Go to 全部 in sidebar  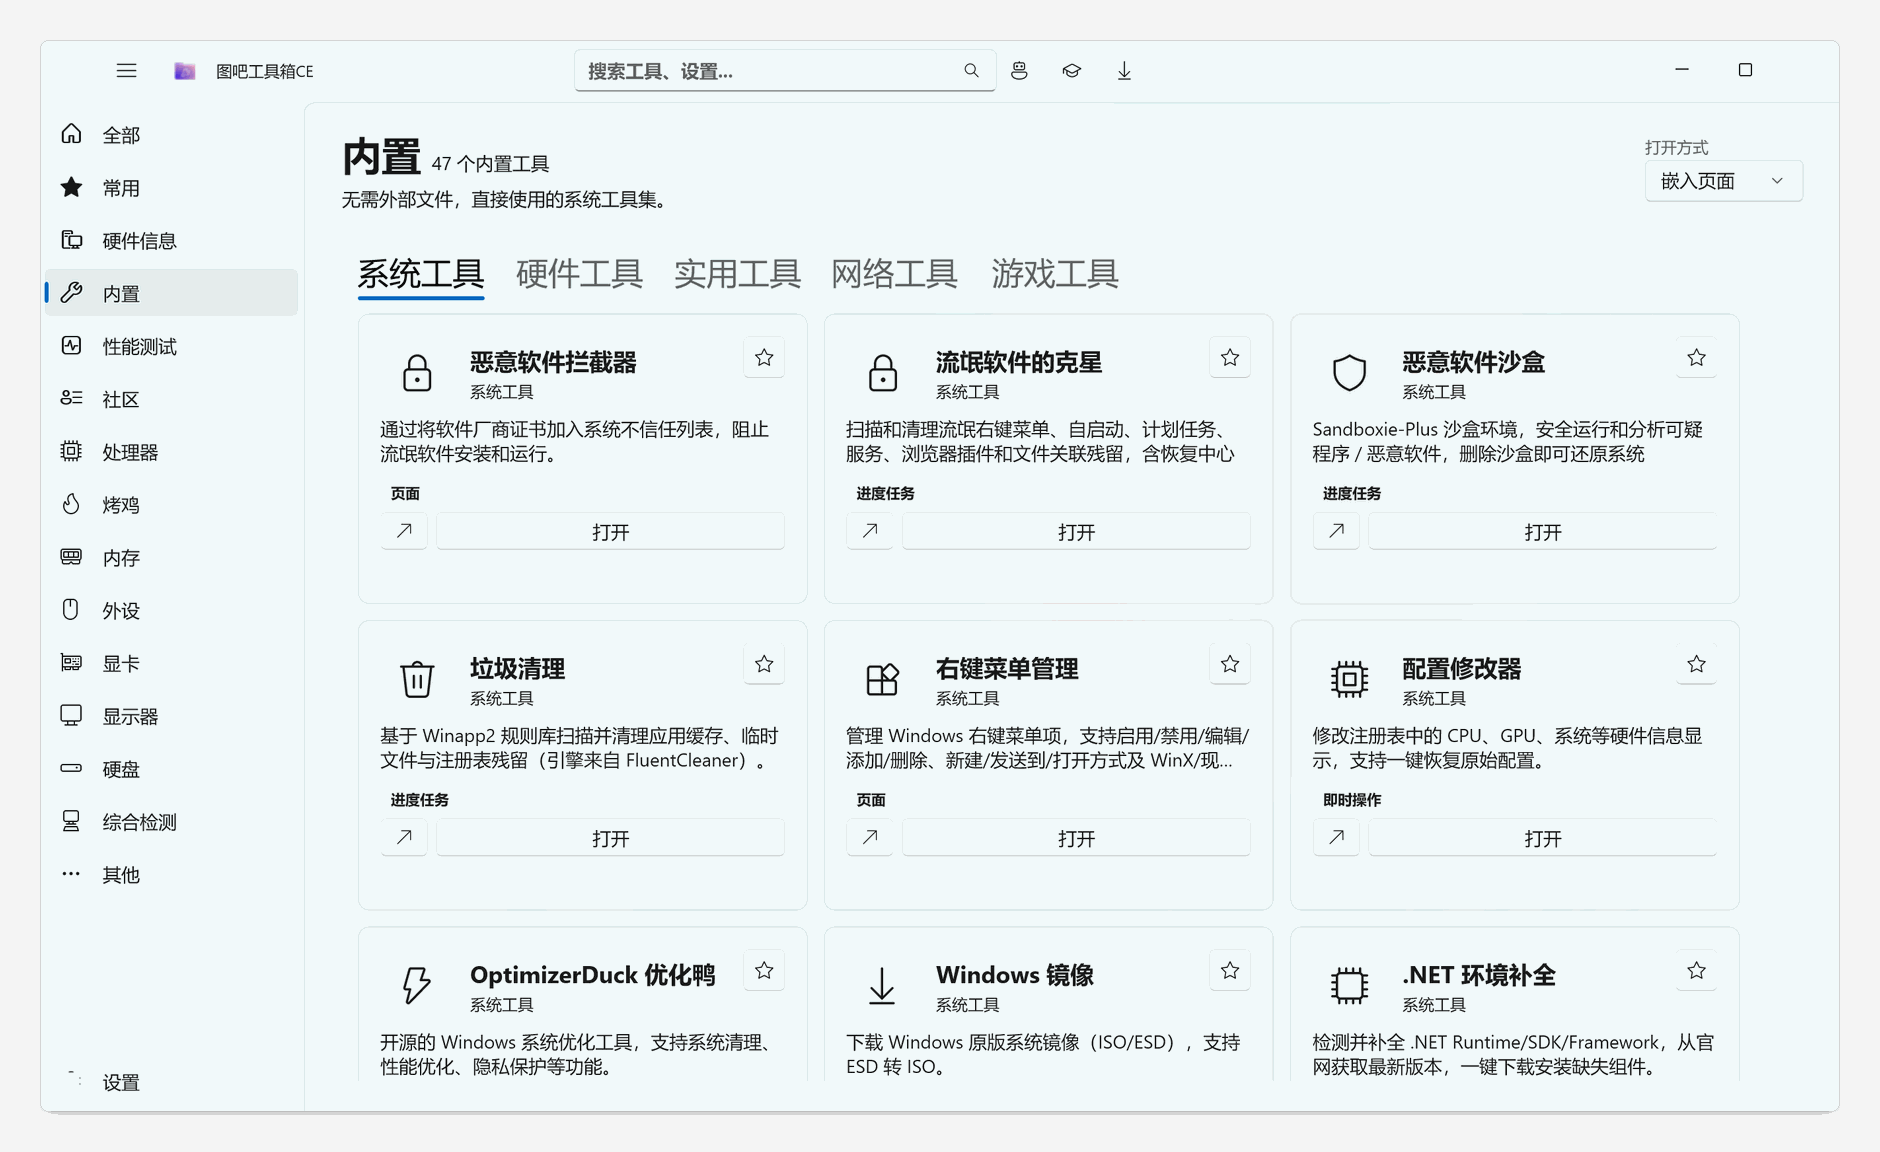(x=171, y=135)
